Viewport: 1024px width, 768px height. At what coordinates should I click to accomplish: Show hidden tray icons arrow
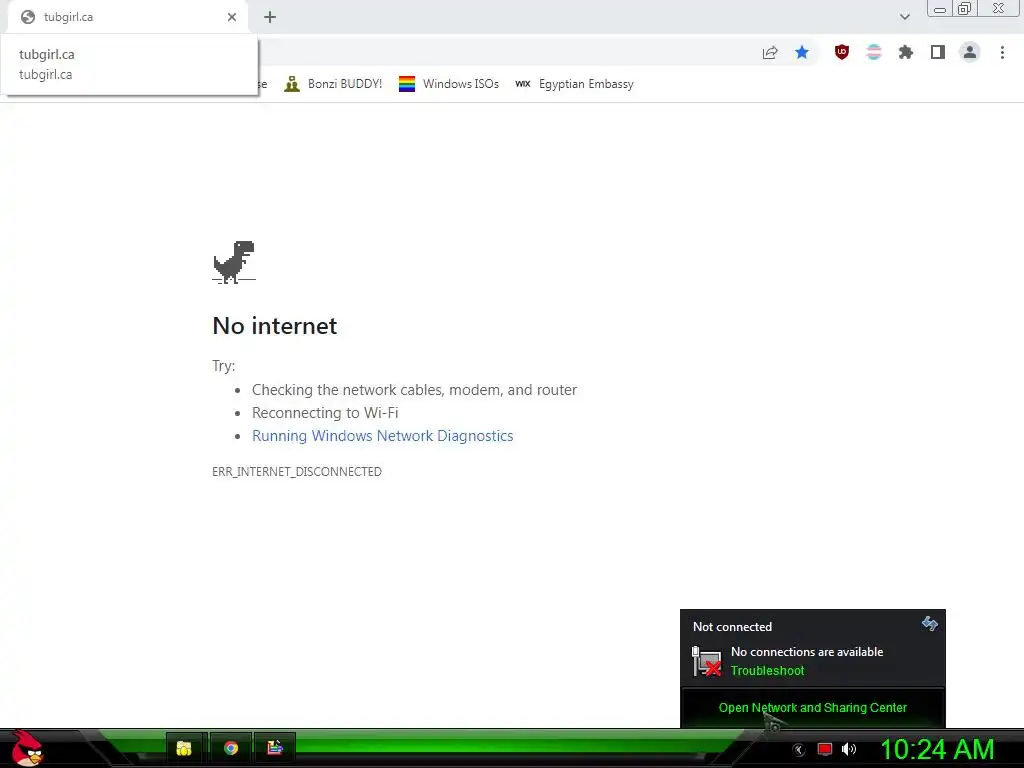coord(798,750)
